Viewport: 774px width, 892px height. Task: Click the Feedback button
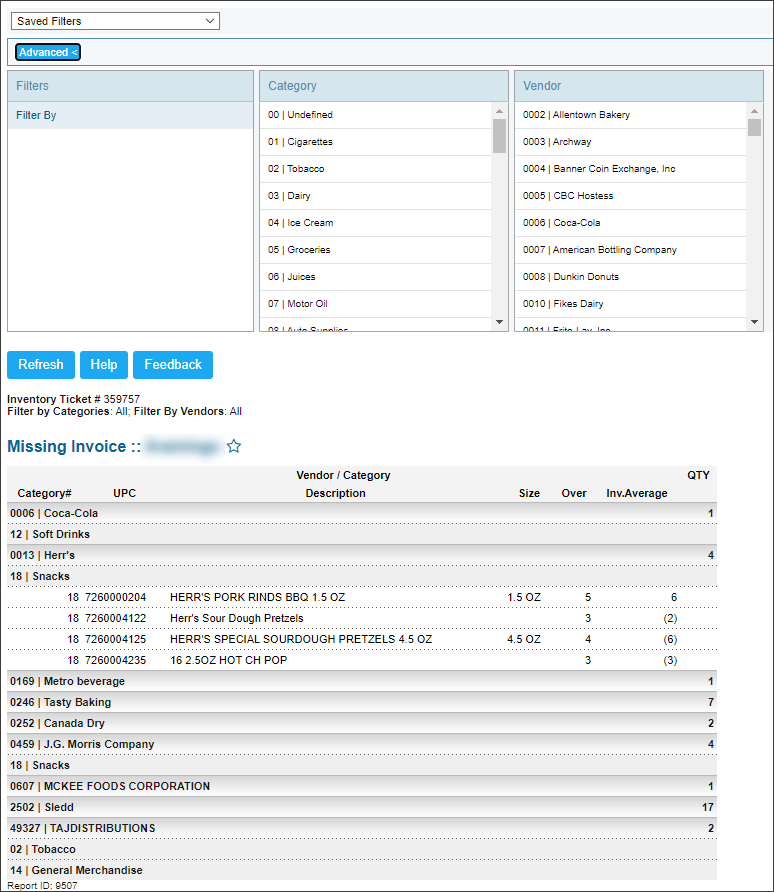(x=173, y=365)
